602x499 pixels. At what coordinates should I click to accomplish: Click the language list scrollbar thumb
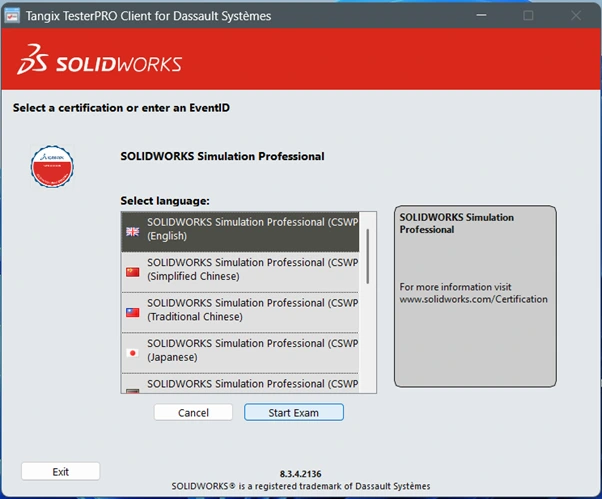[368, 256]
